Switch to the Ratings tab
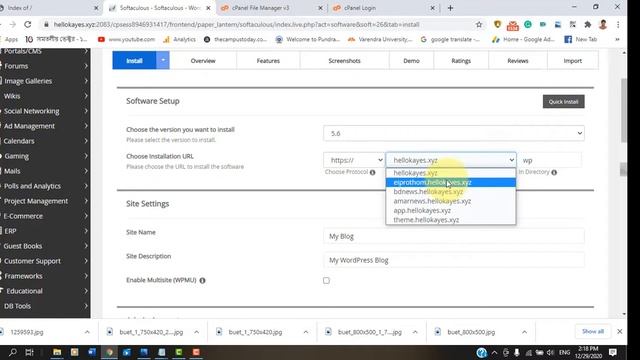640x360 pixels. [x=461, y=60]
